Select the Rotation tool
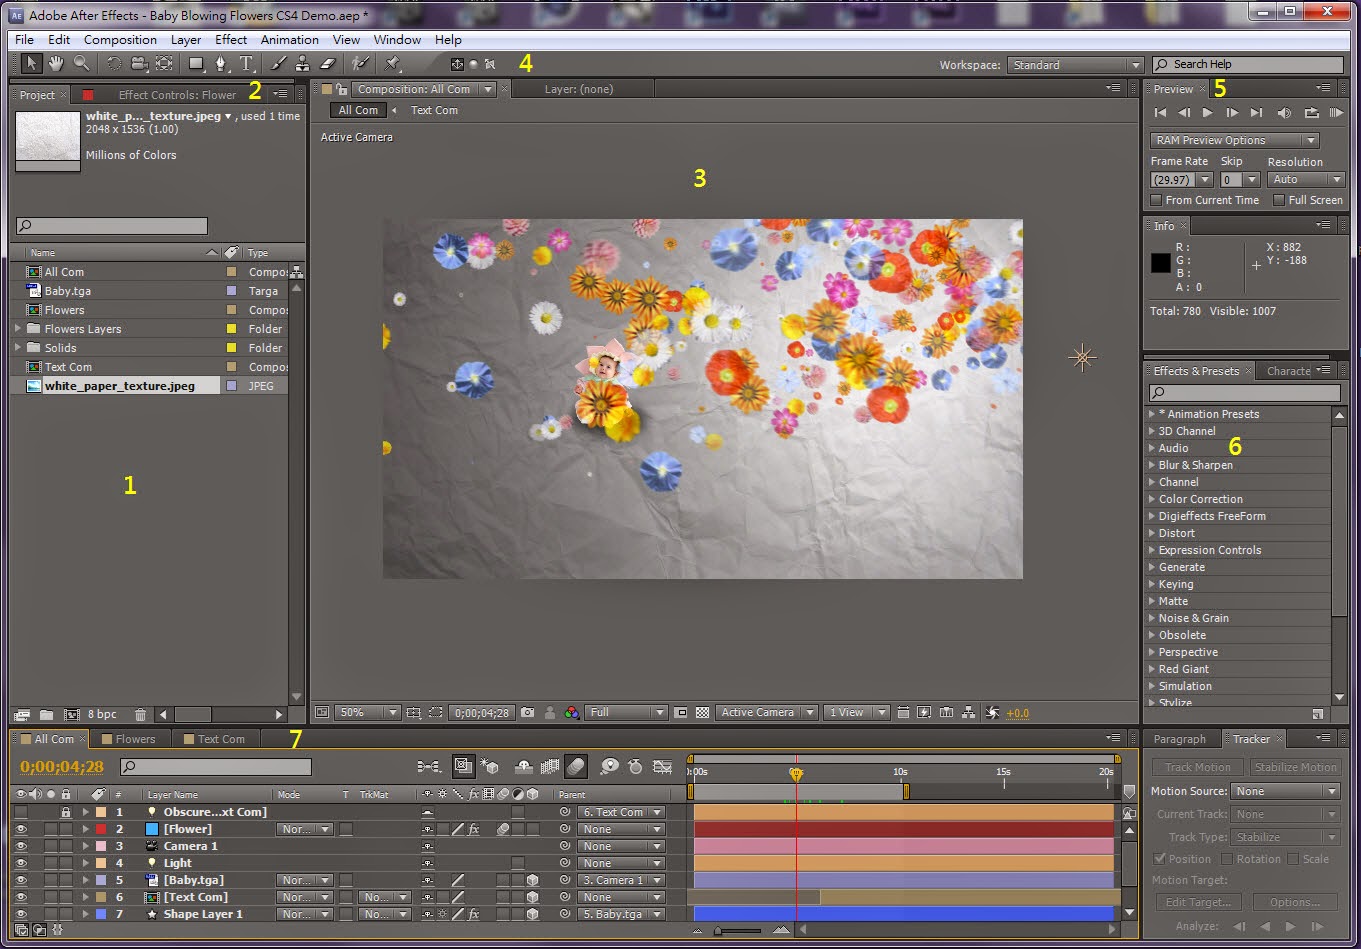1361x949 pixels. point(114,63)
